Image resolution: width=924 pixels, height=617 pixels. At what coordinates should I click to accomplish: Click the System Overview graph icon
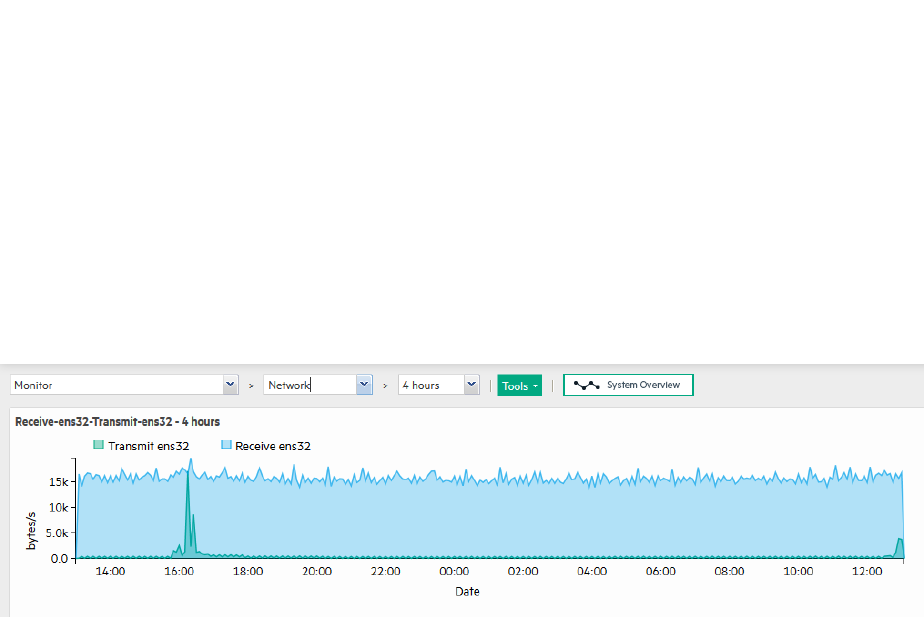click(586, 385)
